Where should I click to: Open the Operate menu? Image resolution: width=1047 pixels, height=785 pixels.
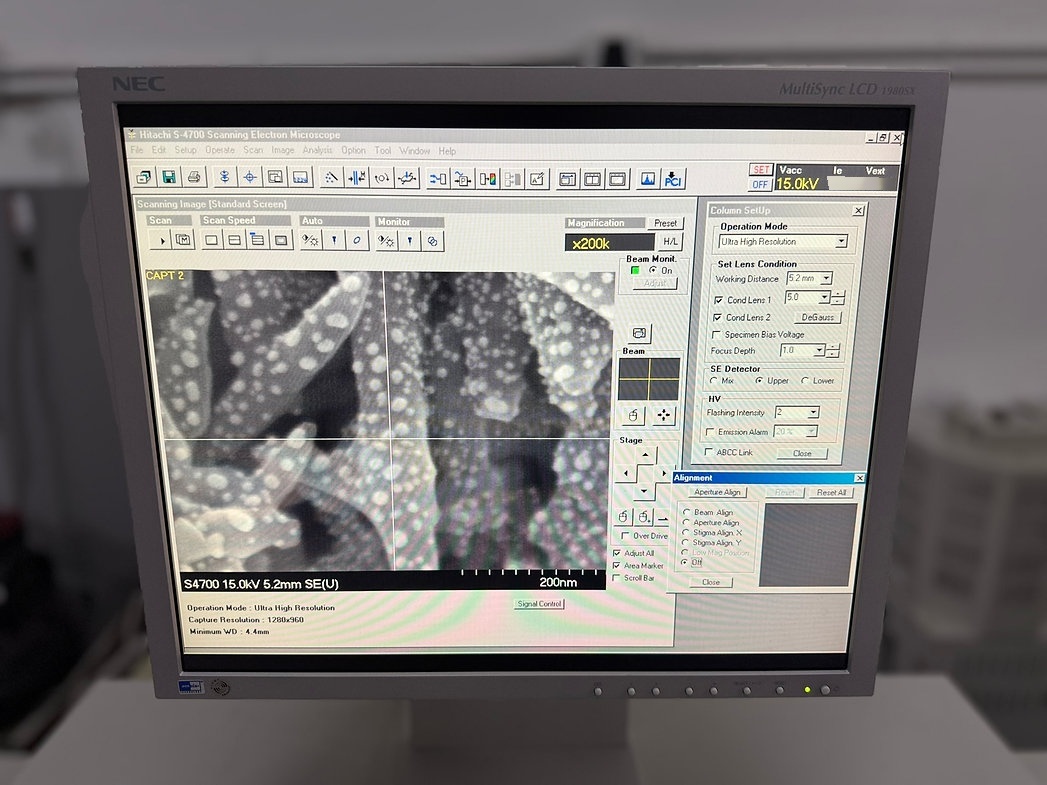coord(222,150)
